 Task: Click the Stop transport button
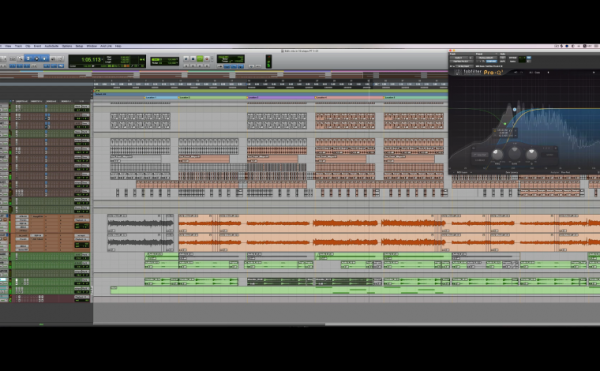(193, 59)
